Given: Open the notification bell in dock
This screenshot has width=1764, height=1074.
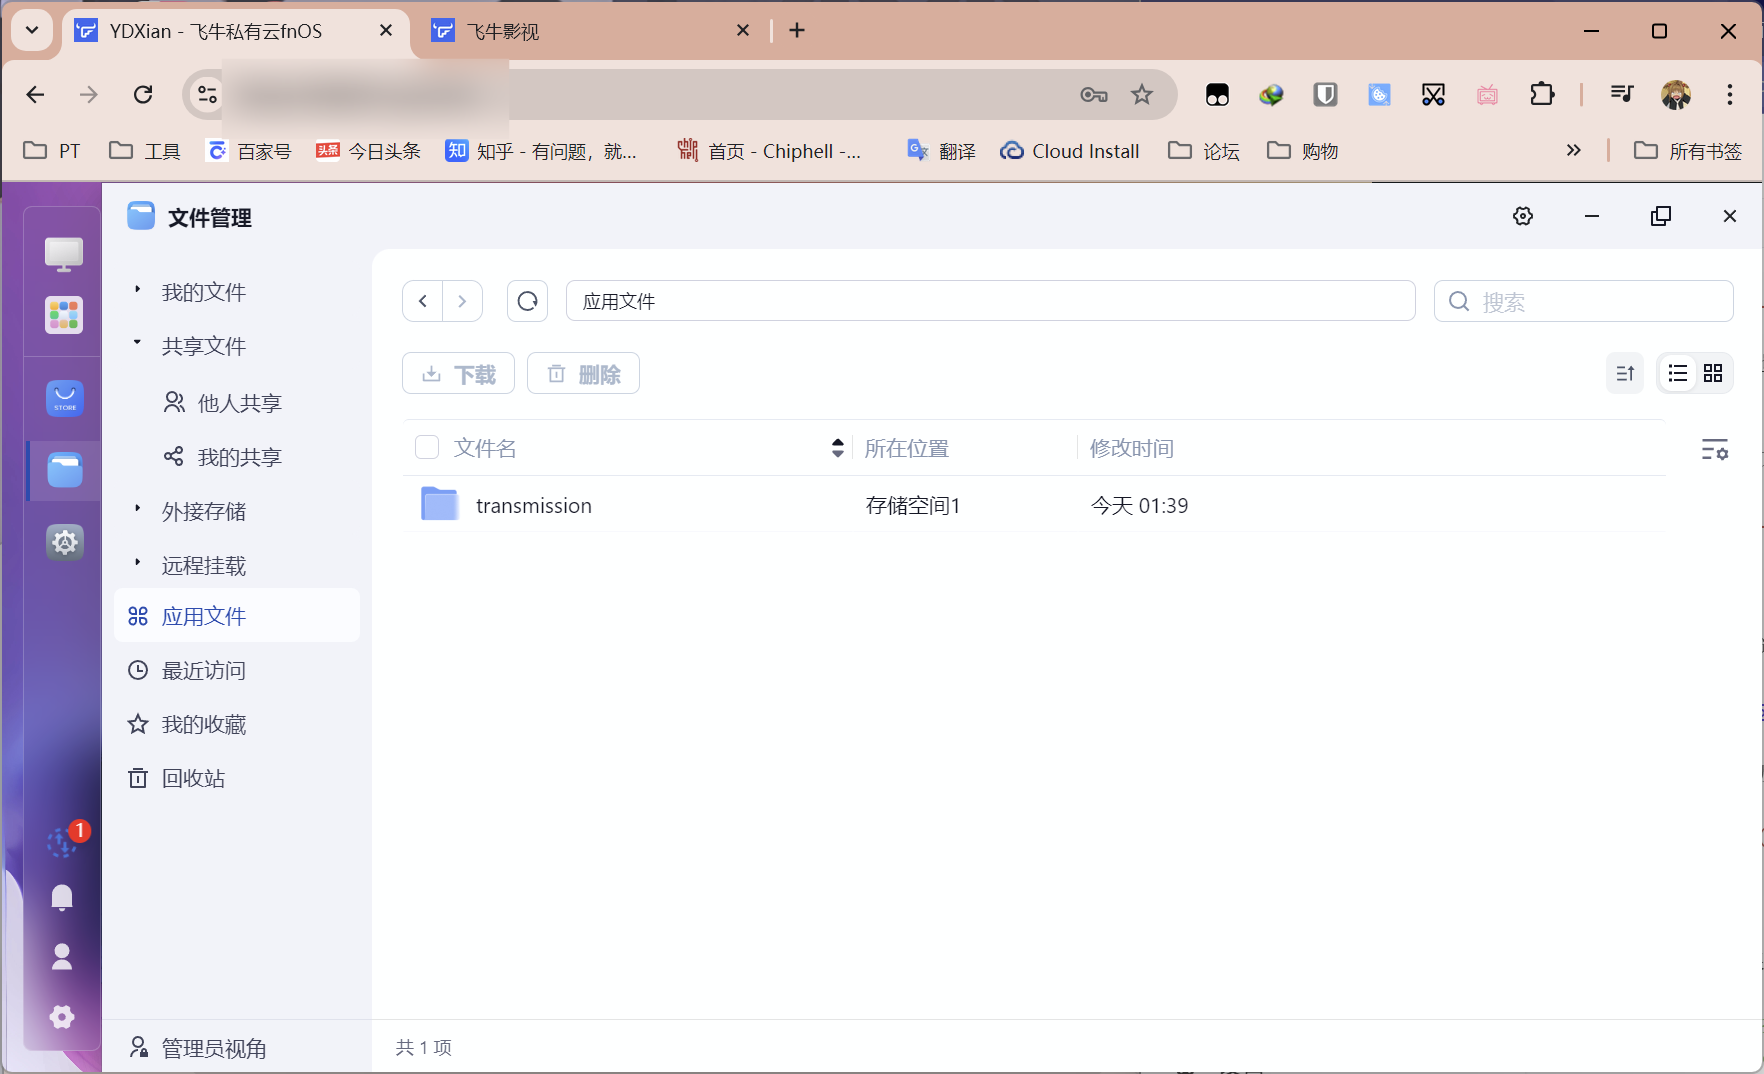Looking at the screenshot, I should click(x=62, y=897).
